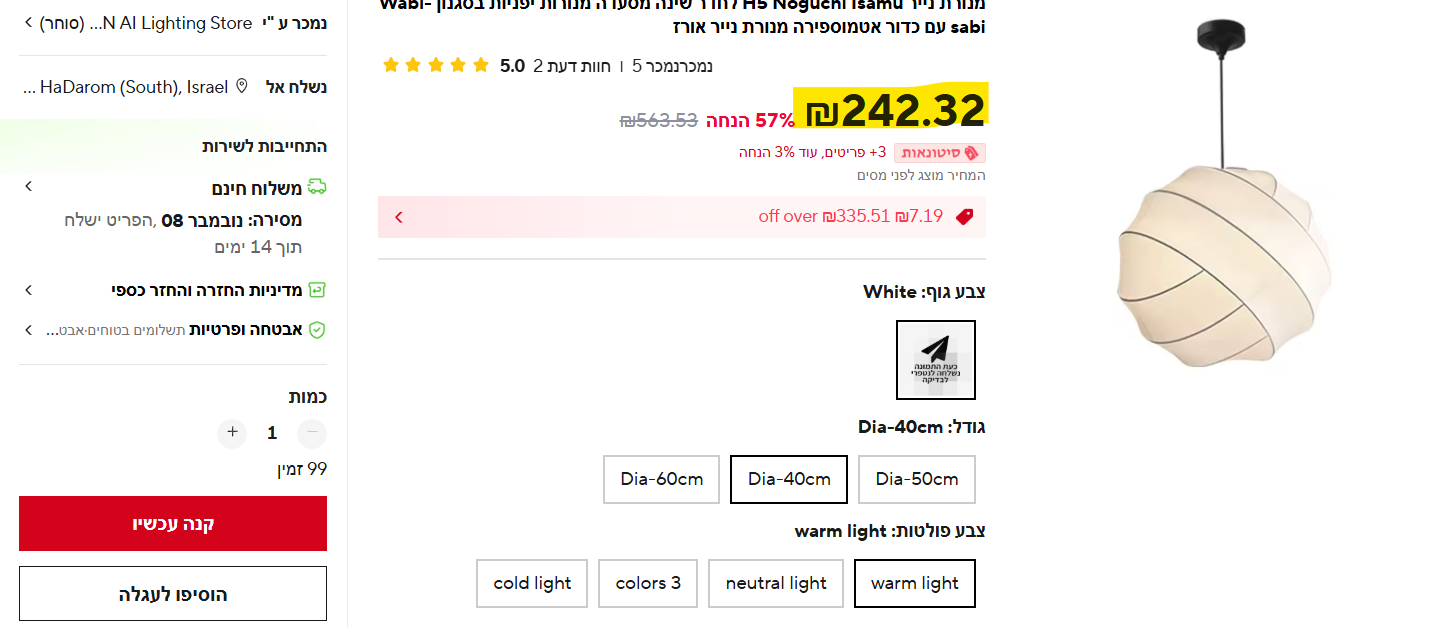1437x627 pixels.
Task: Select the Dia-60cm size option
Action: [x=661, y=479]
